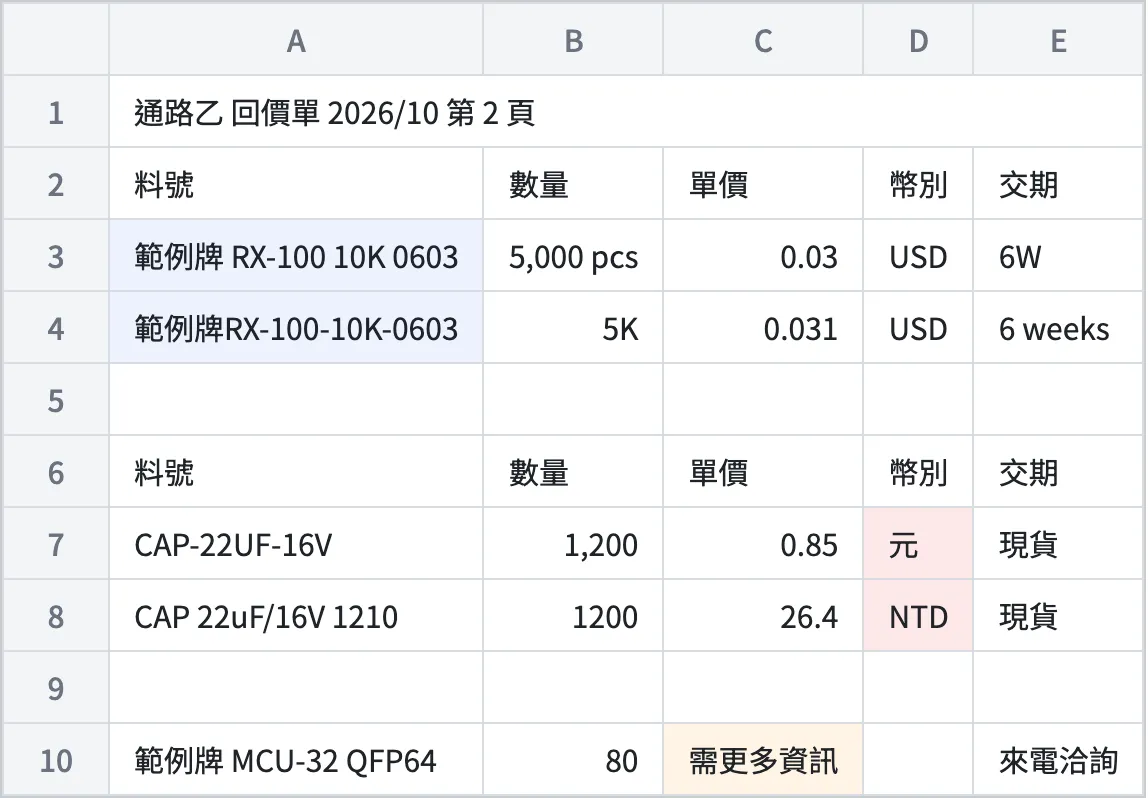Click cell 範例牌RX-100-10K-0603
1148x798 pixels.
(x=296, y=327)
